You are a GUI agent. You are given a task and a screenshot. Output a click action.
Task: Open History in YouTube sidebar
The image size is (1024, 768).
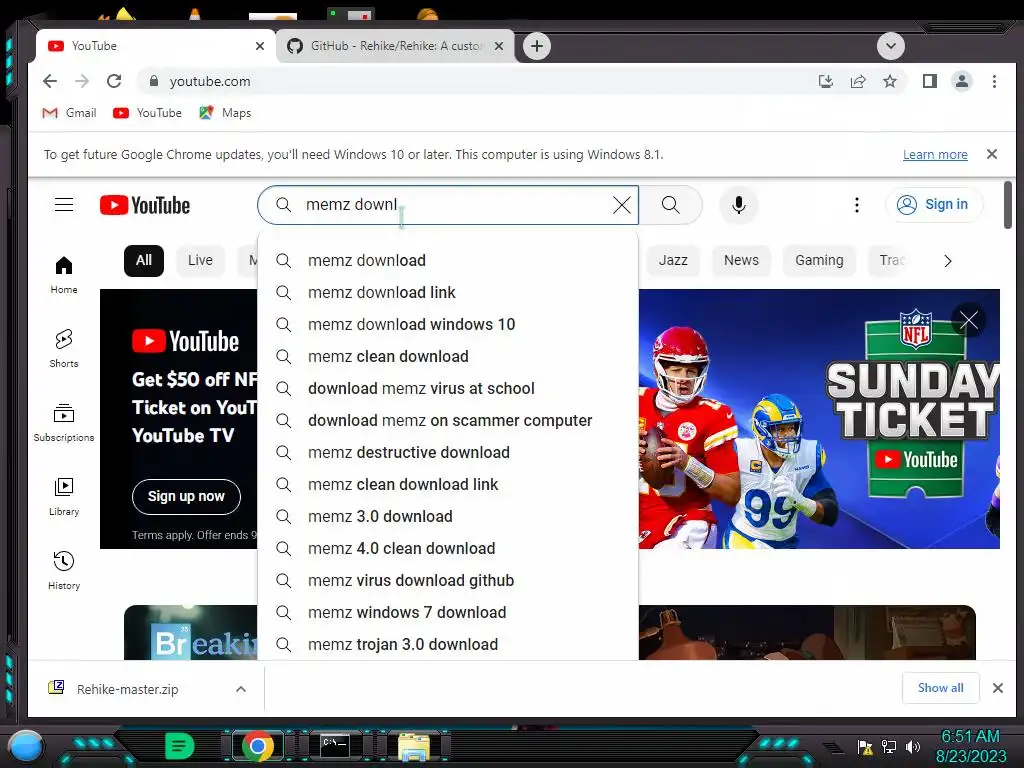(x=64, y=571)
